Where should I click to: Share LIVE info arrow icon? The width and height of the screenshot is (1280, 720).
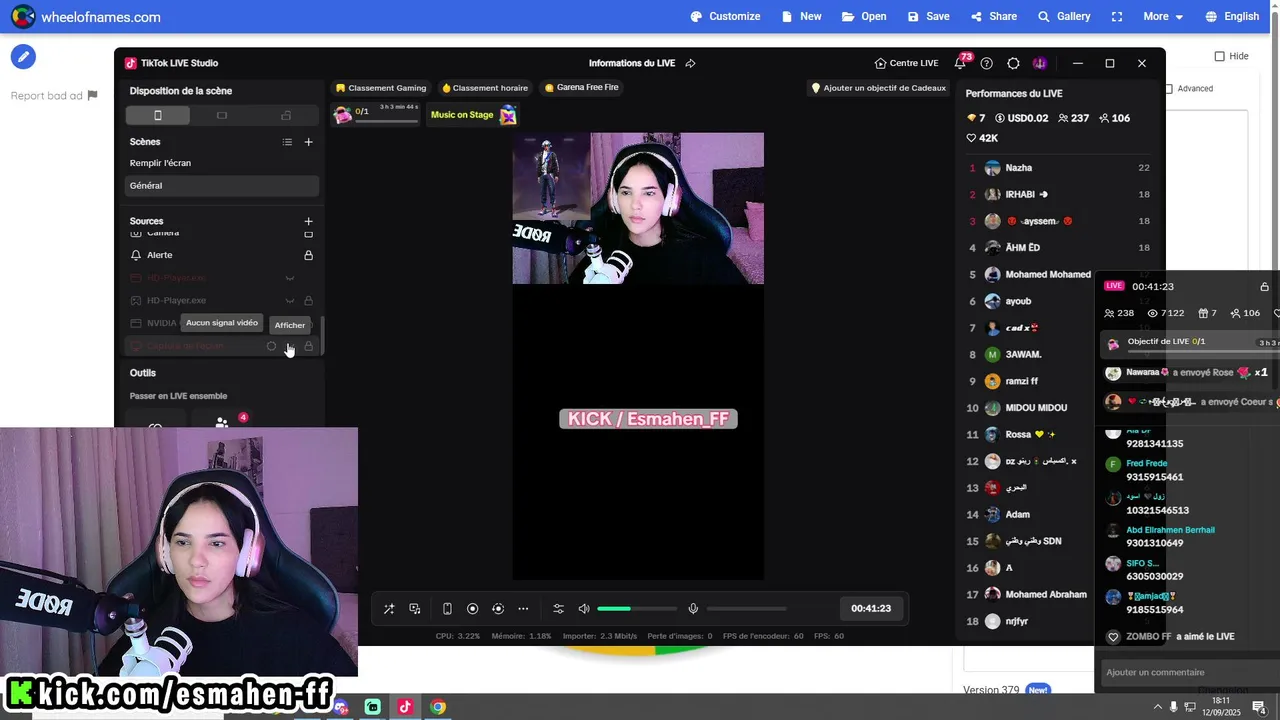click(690, 63)
